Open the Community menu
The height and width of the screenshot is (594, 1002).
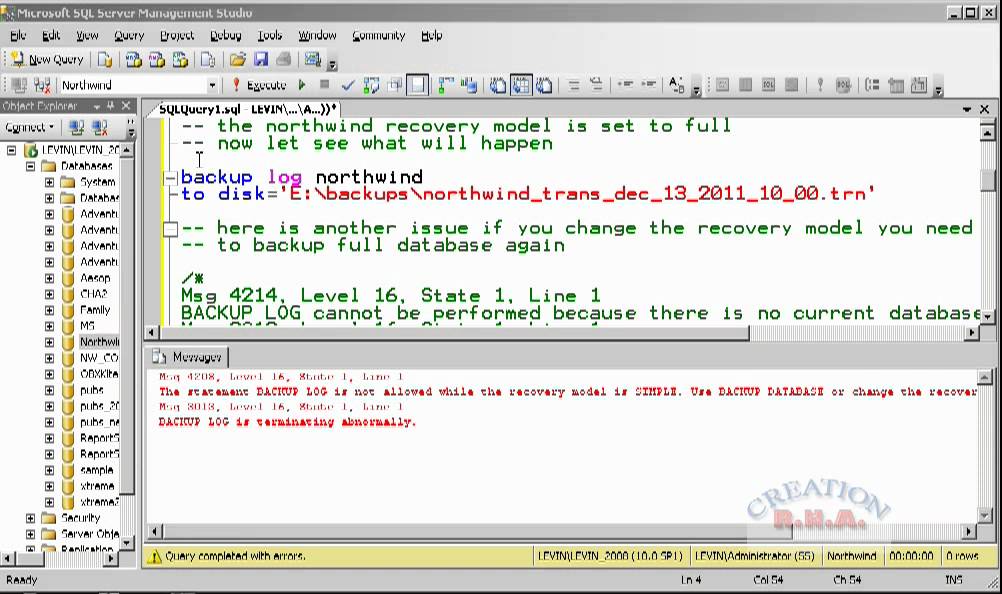[x=378, y=36]
